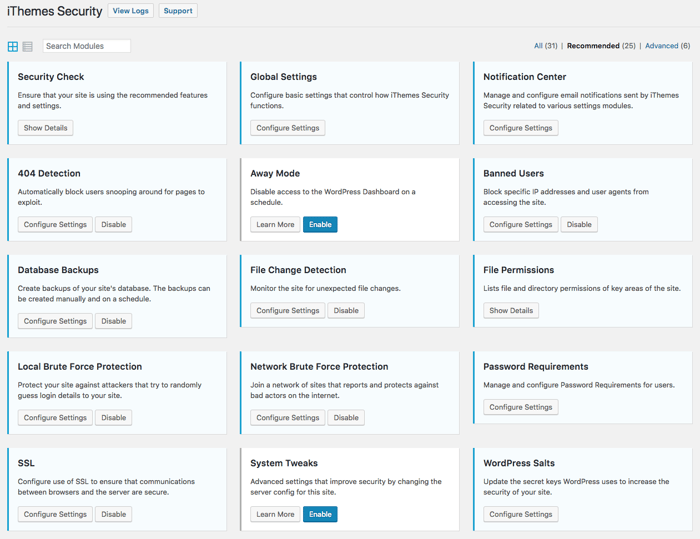Configure Settings for Database Backups
This screenshot has width=700, height=539.
55,321
